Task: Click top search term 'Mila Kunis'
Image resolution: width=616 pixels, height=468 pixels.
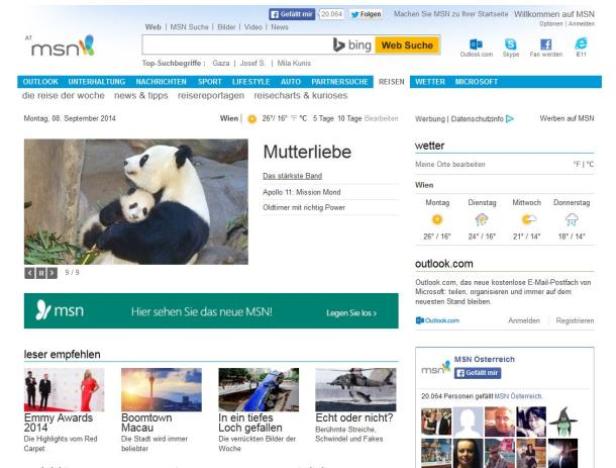Action: pos(294,63)
